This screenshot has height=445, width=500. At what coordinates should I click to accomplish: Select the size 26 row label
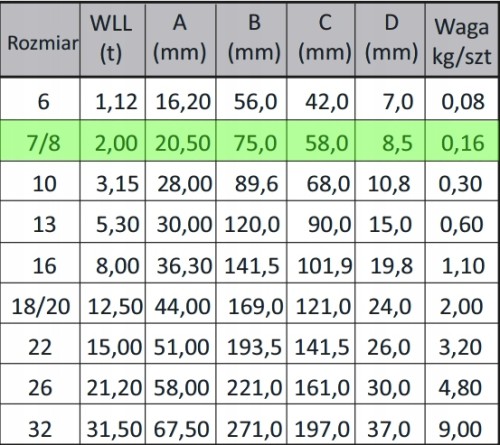click(40, 385)
